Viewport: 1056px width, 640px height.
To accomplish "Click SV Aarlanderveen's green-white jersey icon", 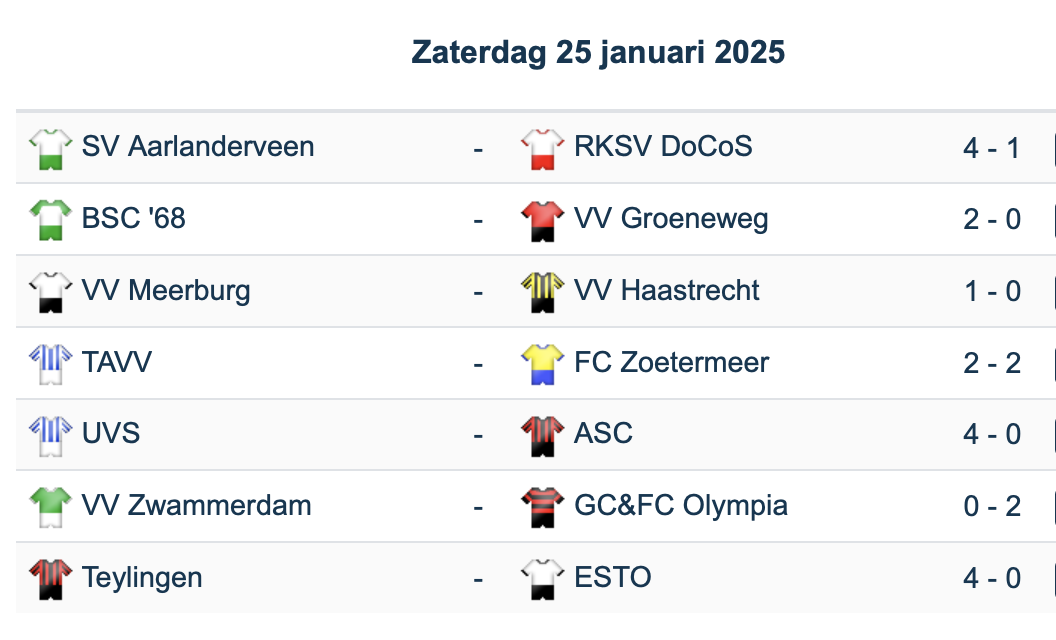I will tap(50, 148).
